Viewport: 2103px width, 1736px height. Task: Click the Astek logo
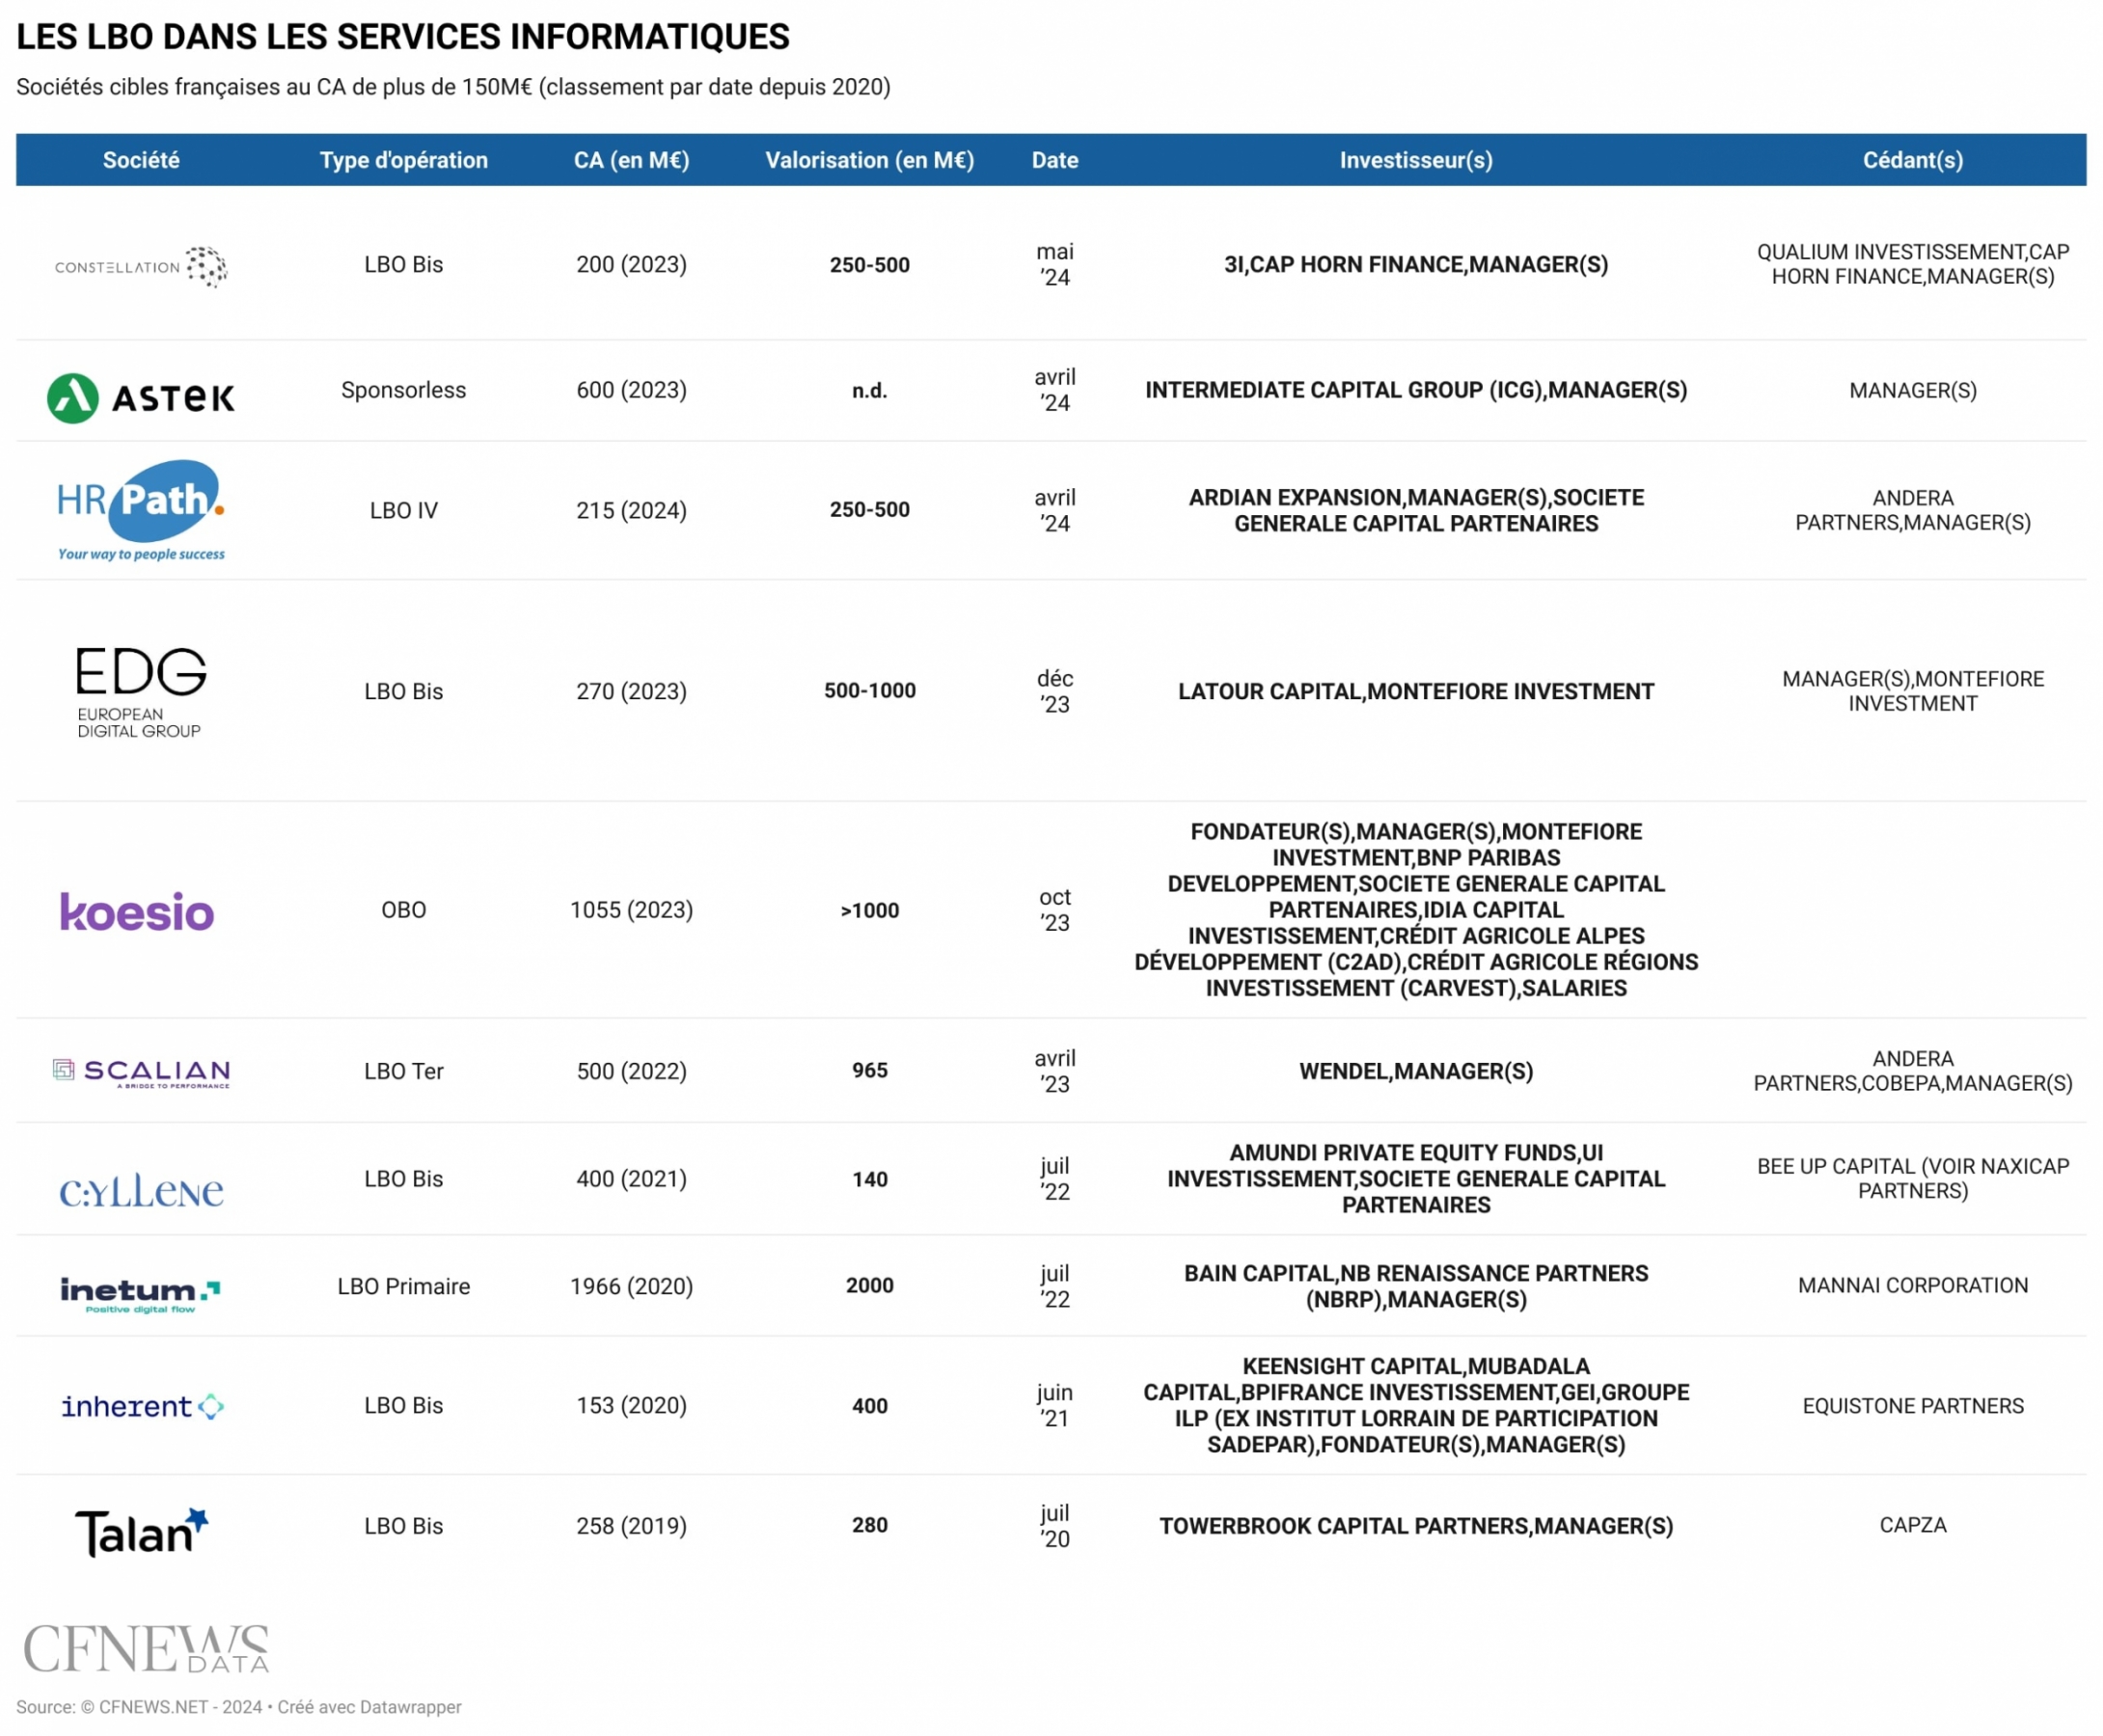pyautogui.click(x=141, y=398)
